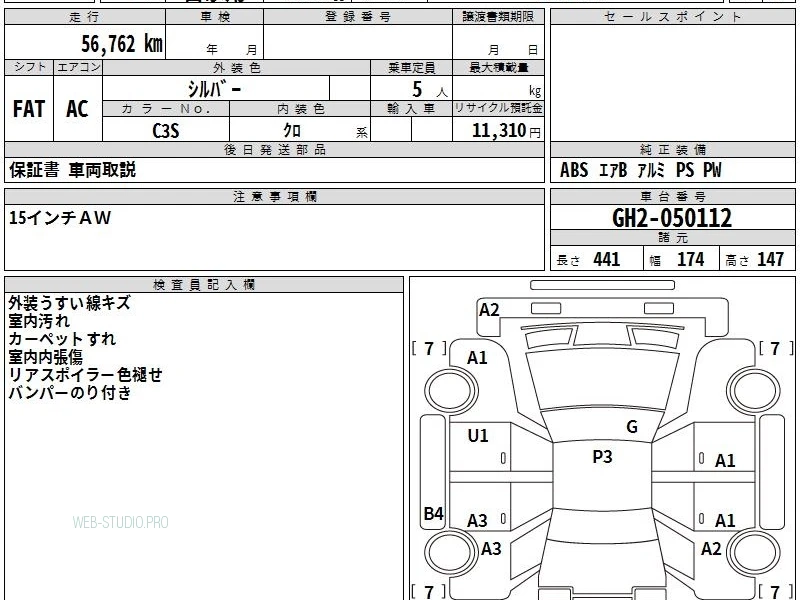Click the equipment list ABS エアB アルミ PS PW

tap(641, 170)
